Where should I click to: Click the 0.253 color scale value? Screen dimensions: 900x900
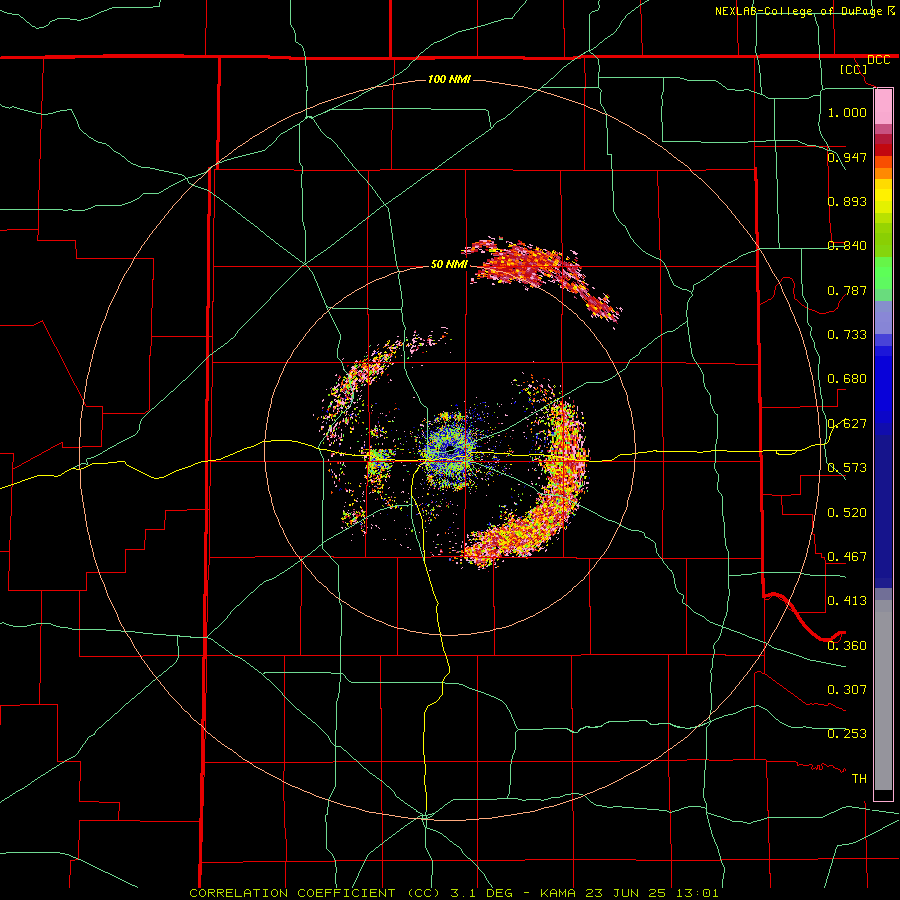click(847, 734)
